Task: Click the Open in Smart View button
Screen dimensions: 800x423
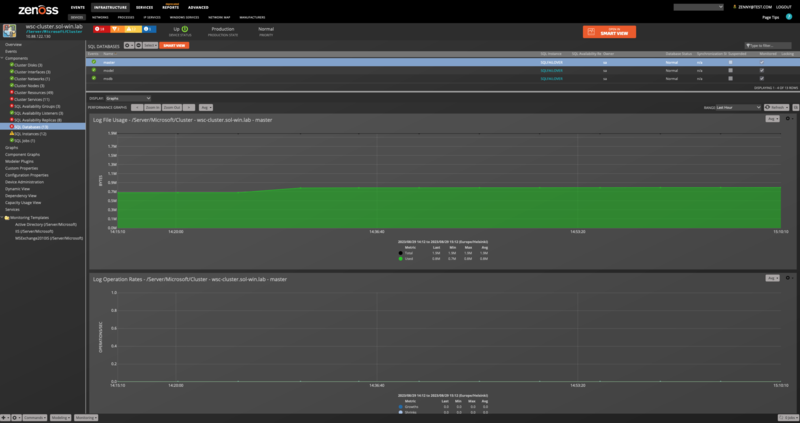Action: tap(609, 32)
